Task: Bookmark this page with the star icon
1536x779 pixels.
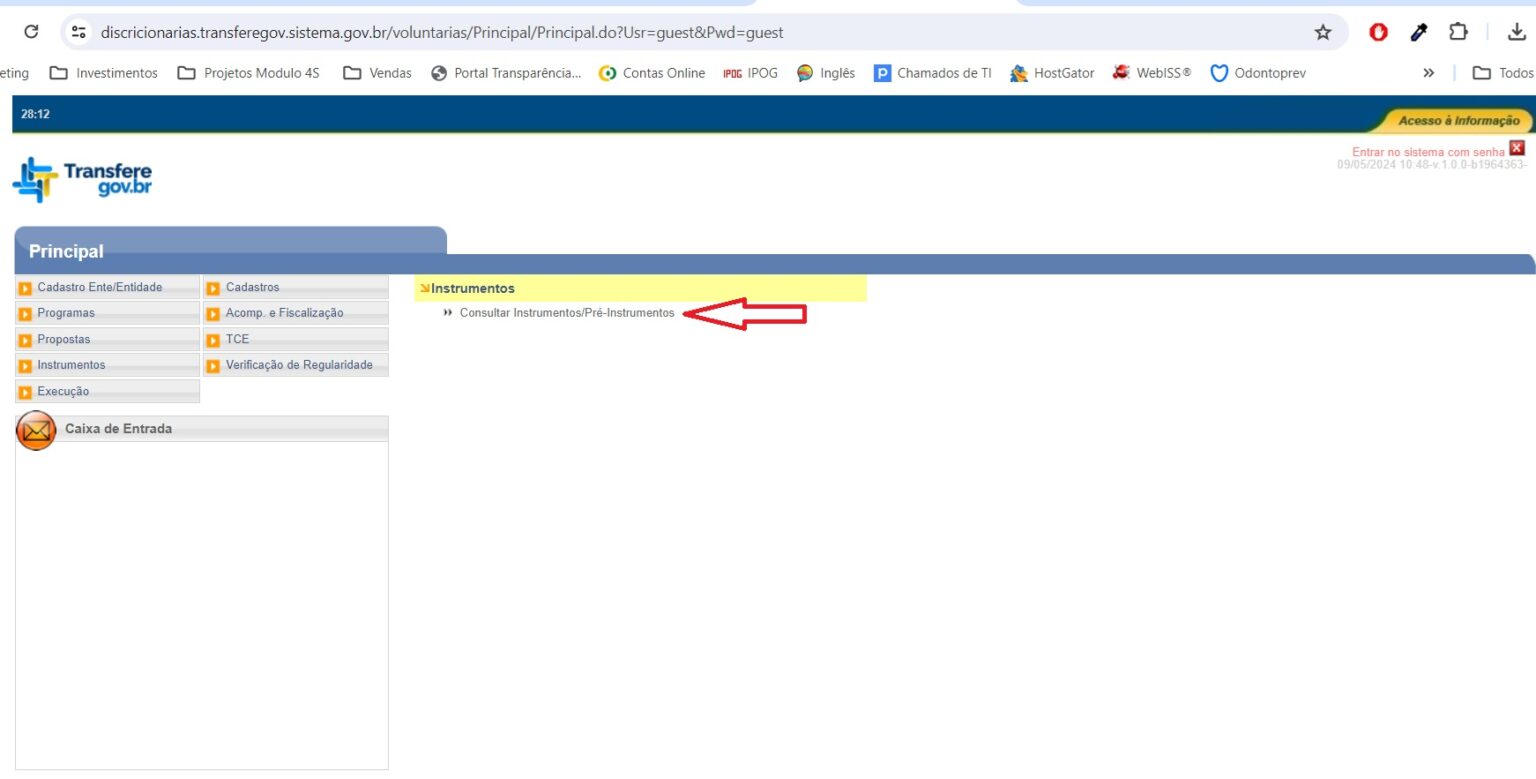Action: click(1322, 33)
